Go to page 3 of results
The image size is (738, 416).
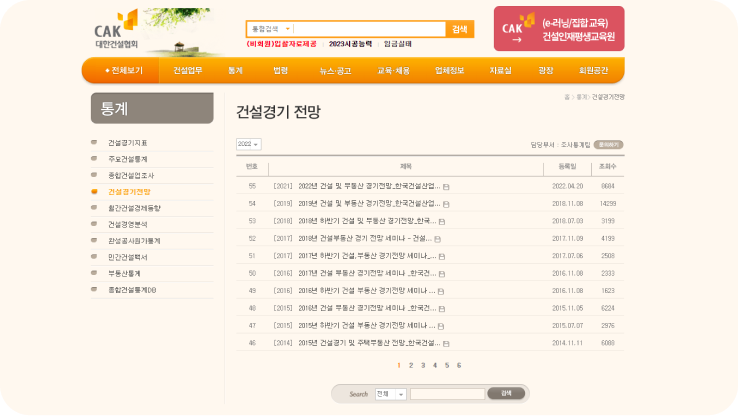pyautogui.click(x=423, y=366)
